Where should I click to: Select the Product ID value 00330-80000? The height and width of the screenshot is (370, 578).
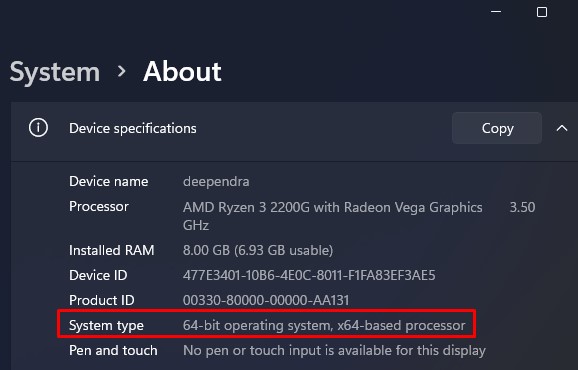[x=266, y=300]
